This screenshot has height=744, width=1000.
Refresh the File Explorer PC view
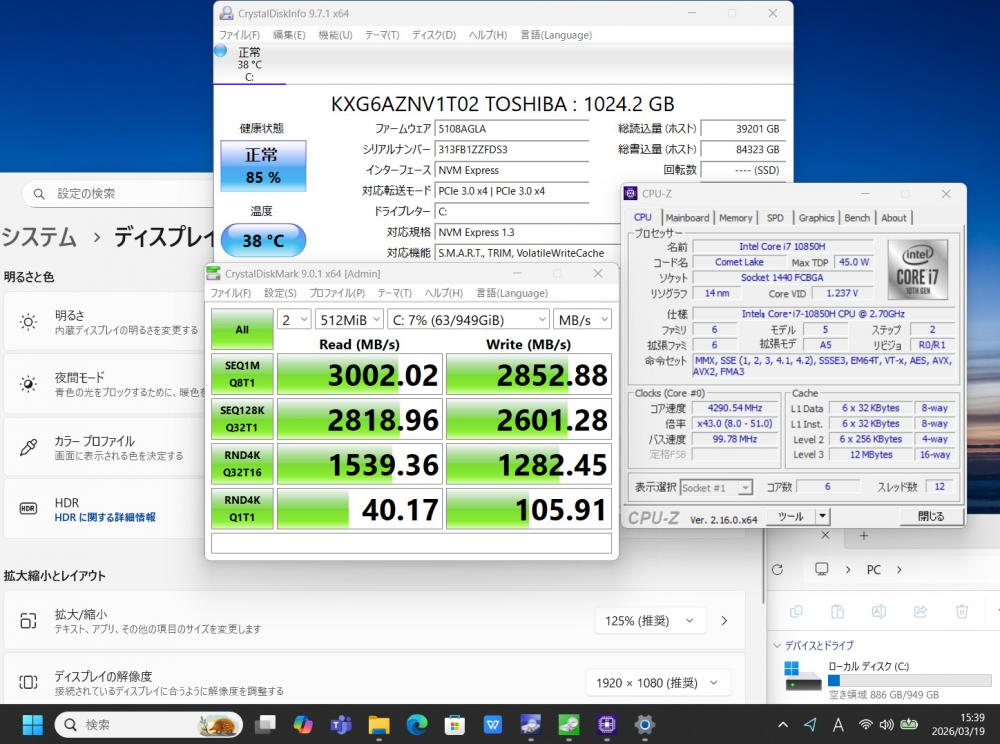coord(778,569)
